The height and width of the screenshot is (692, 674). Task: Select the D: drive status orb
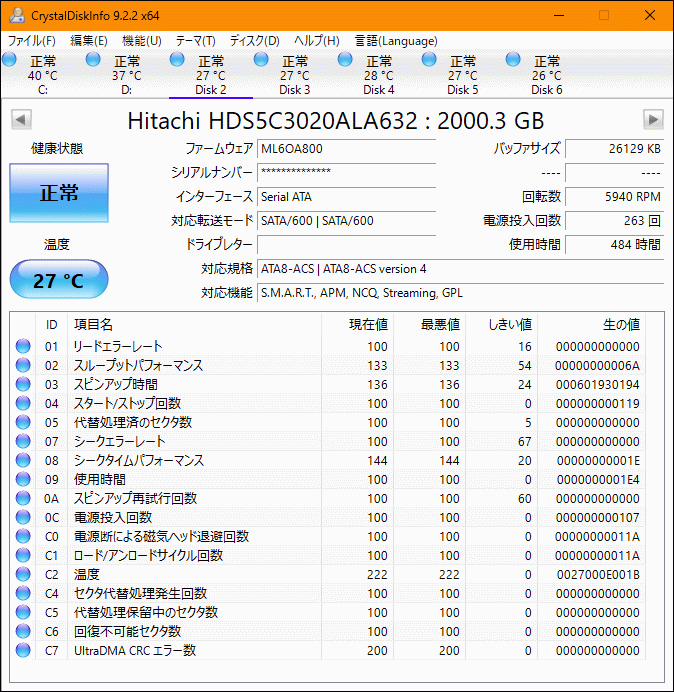93,60
